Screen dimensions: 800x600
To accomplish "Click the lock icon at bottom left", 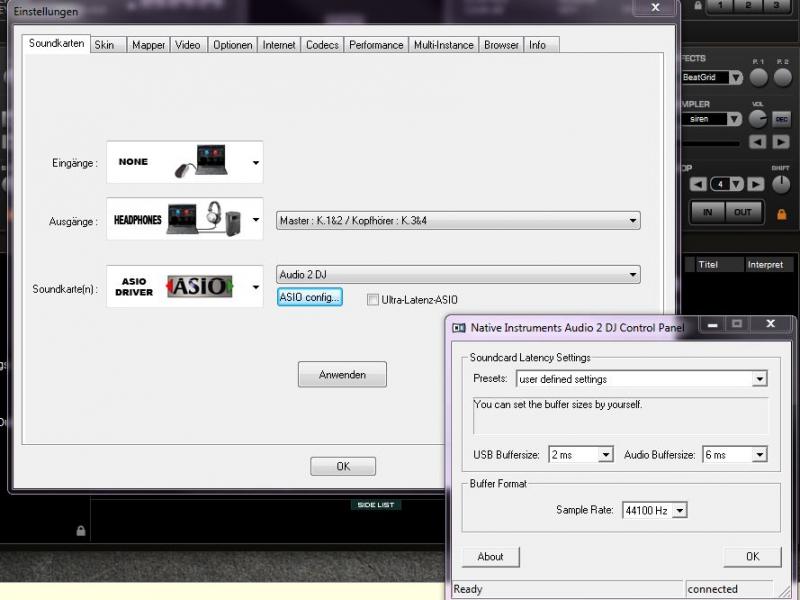I will (81, 531).
